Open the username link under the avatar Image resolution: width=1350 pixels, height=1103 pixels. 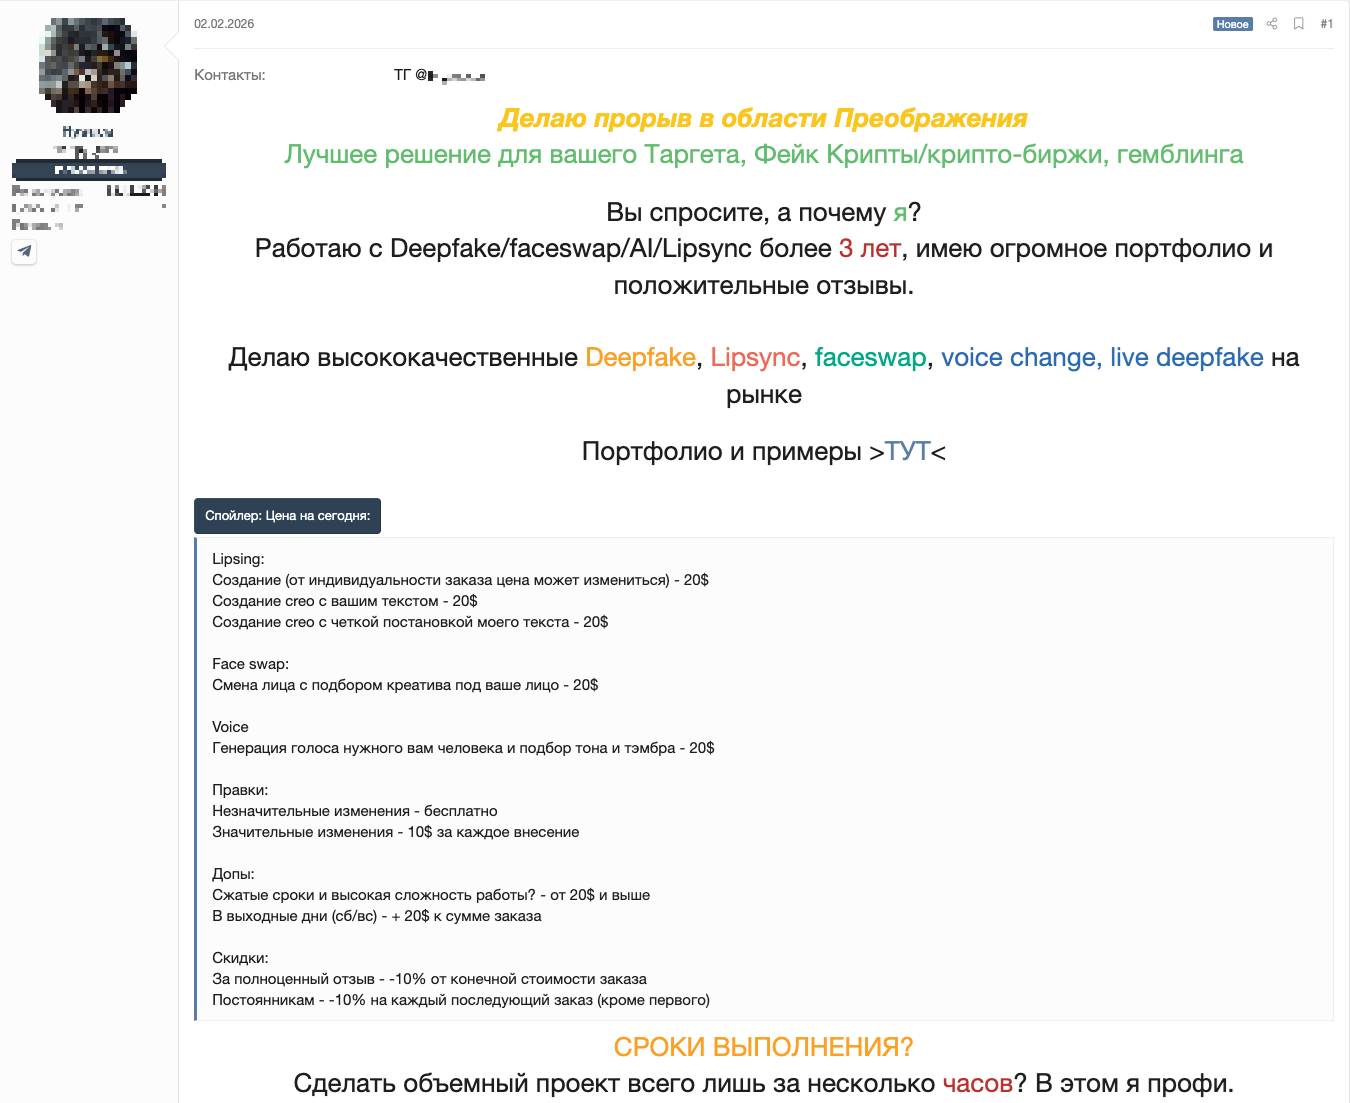tap(88, 132)
